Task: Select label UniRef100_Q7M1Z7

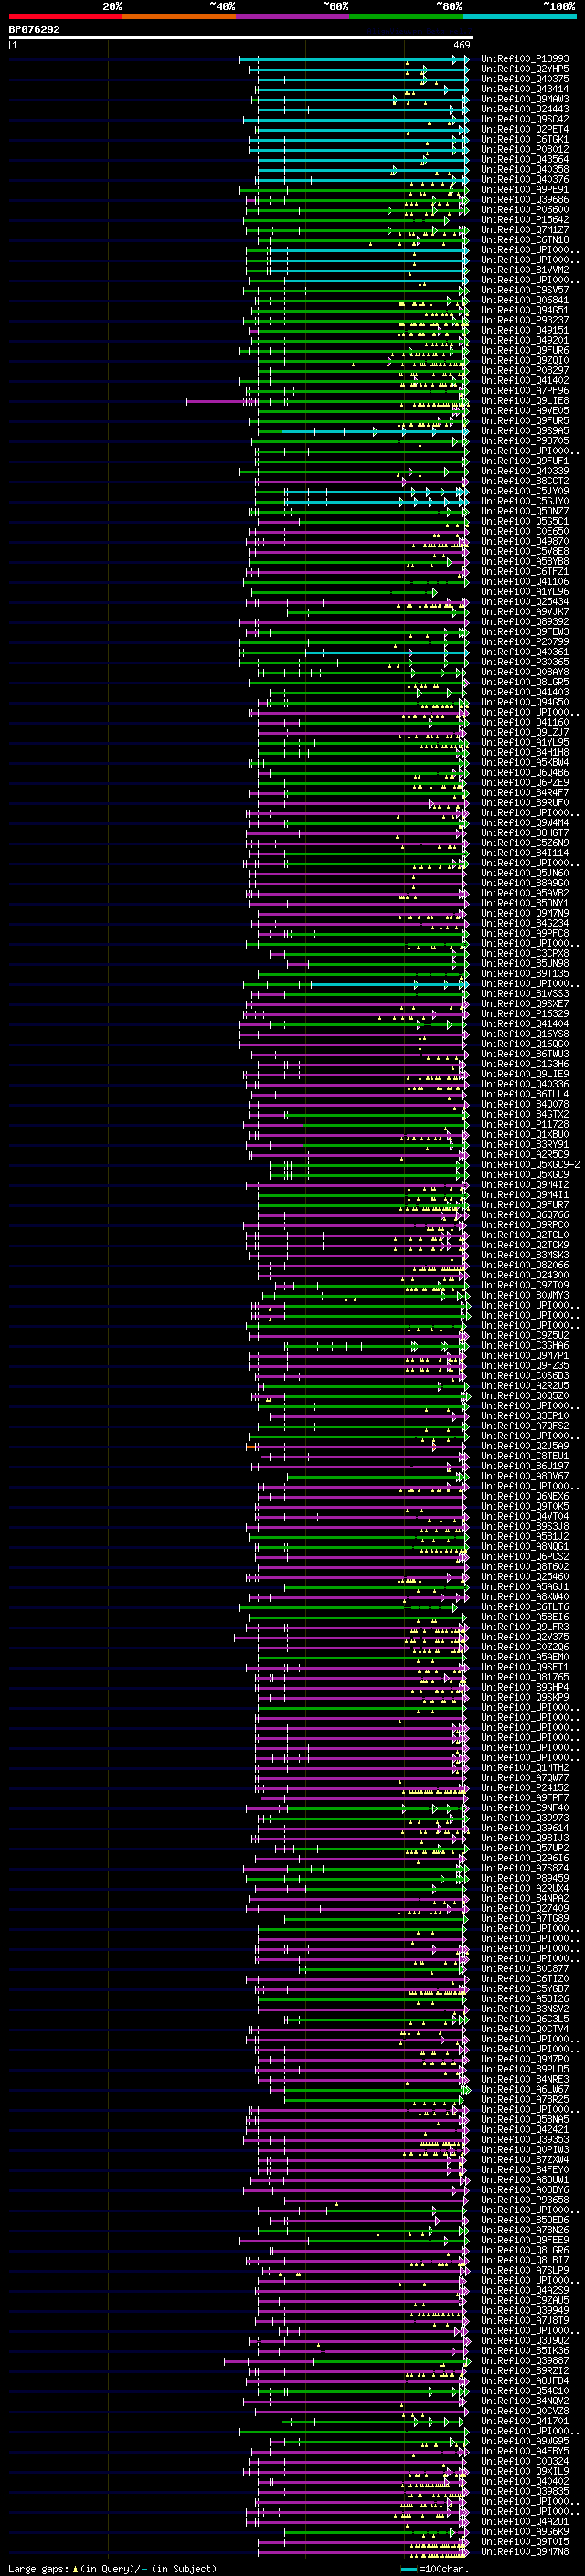Action: pos(524,230)
